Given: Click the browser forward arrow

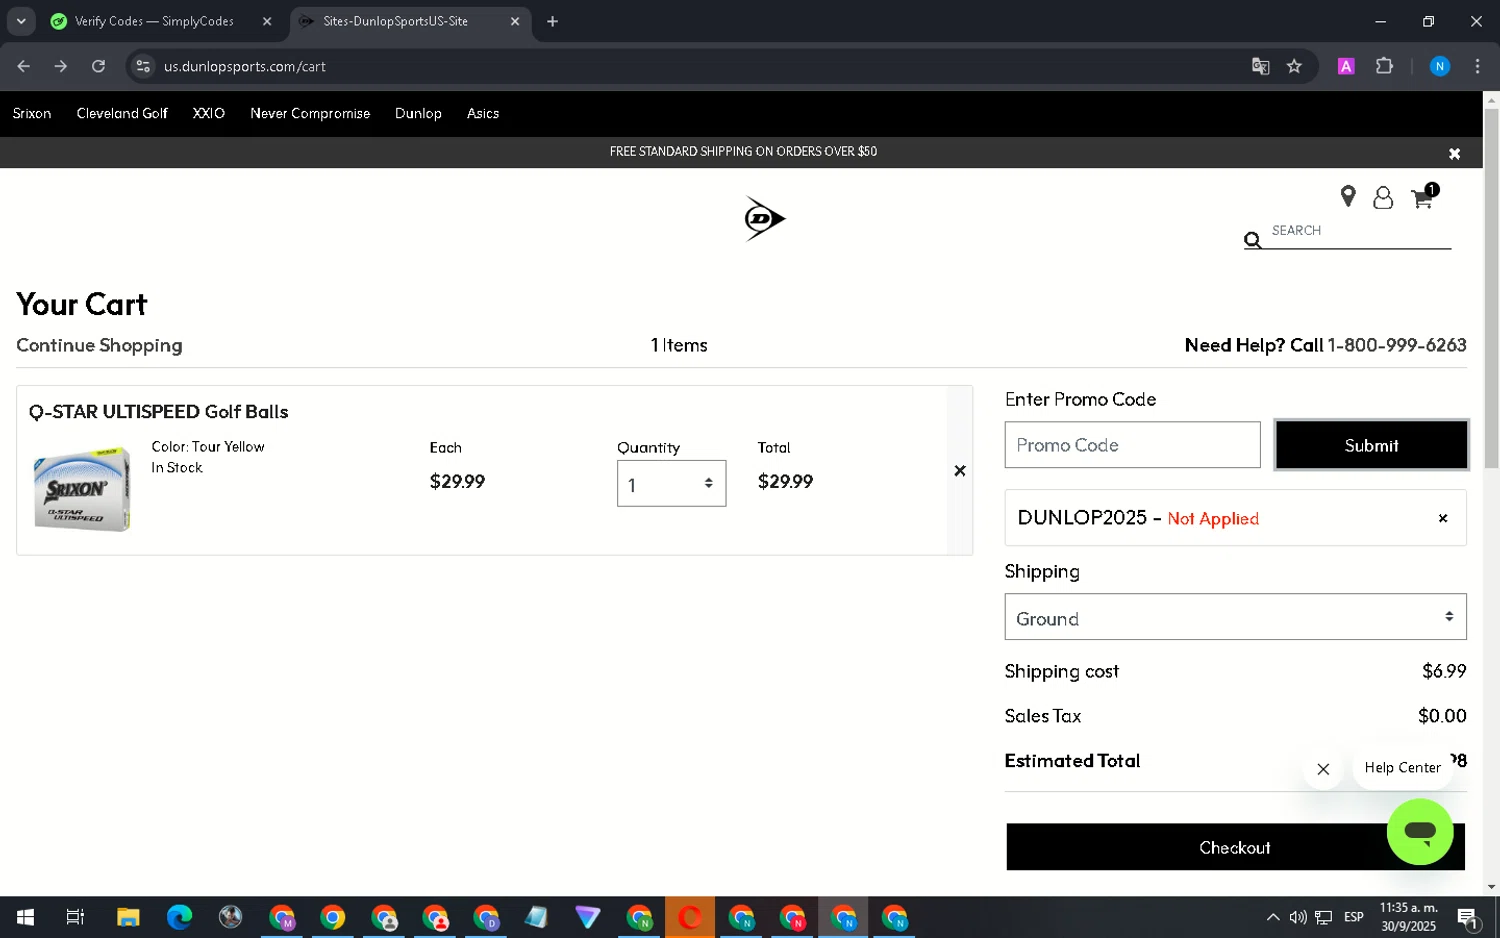Looking at the screenshot, I should (x=61, y=66).
